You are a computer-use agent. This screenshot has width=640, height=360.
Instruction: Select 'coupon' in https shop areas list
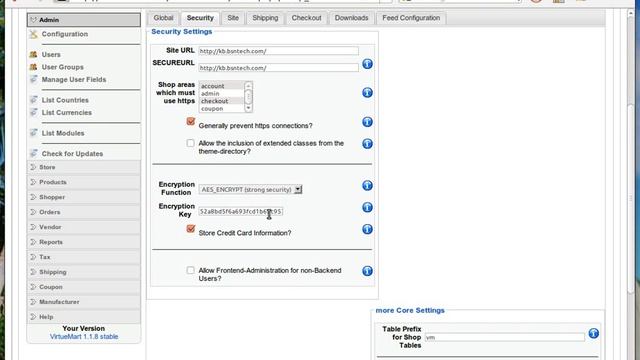coord(222,109)
